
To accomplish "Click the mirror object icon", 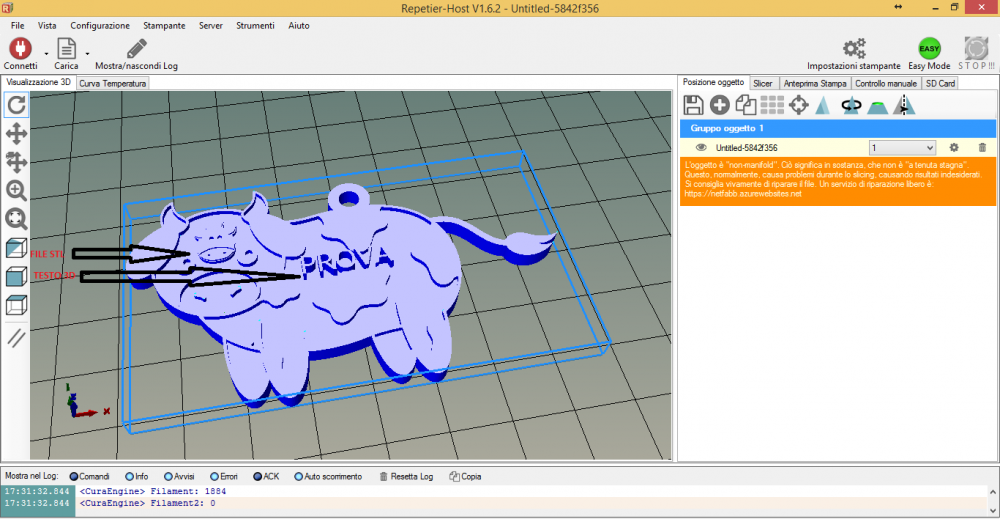I will tap(904, 105).
